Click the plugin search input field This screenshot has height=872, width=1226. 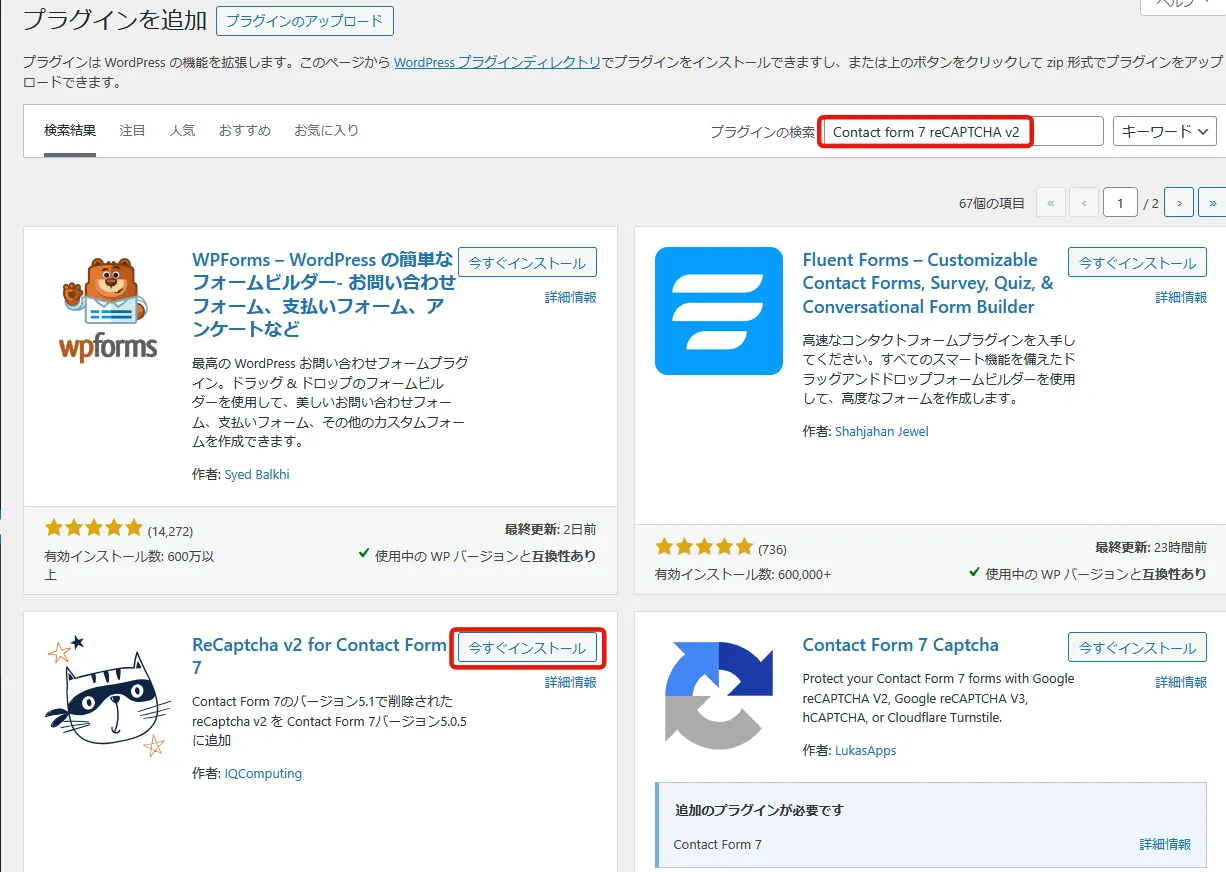[961, 132]
